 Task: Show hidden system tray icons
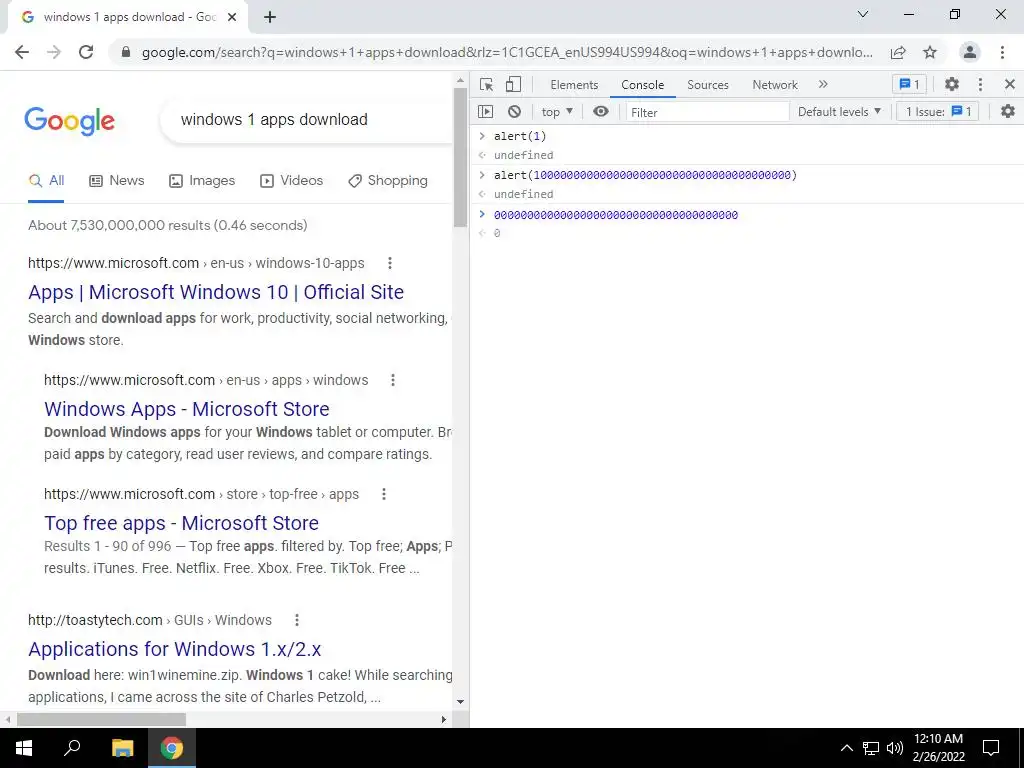pyautogui.click(x=846, y=748)
